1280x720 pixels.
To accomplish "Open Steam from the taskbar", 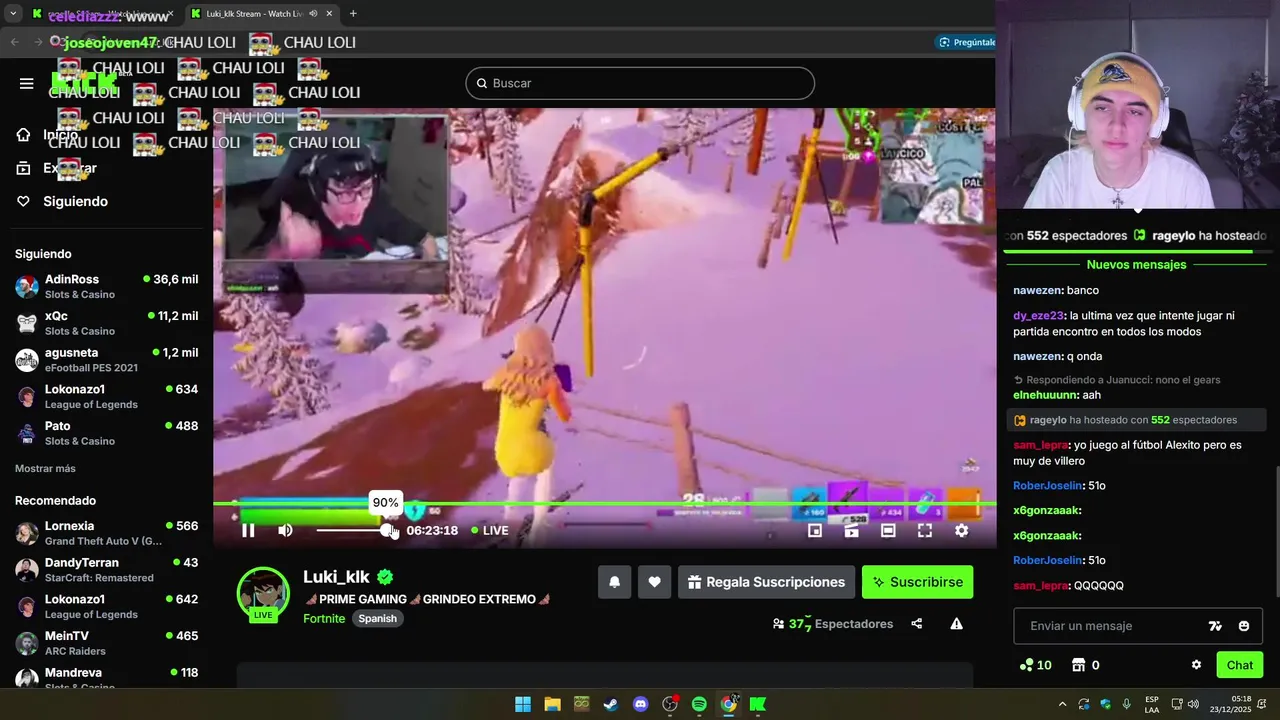I will pyautogui.click(x=610, y=704).
